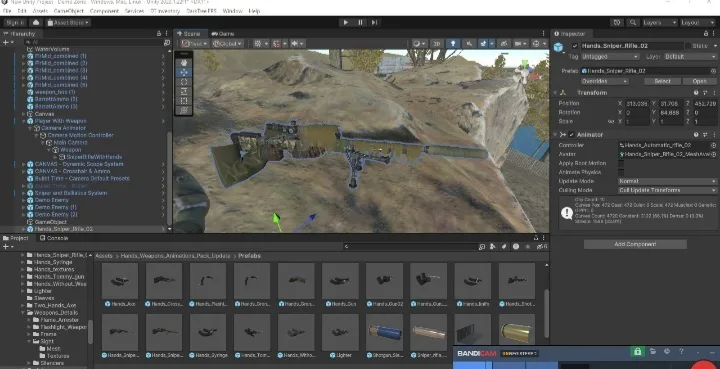Screen dimensions: 720x369
Task: Toggle the Static checkbox
Action: [688, 46]
